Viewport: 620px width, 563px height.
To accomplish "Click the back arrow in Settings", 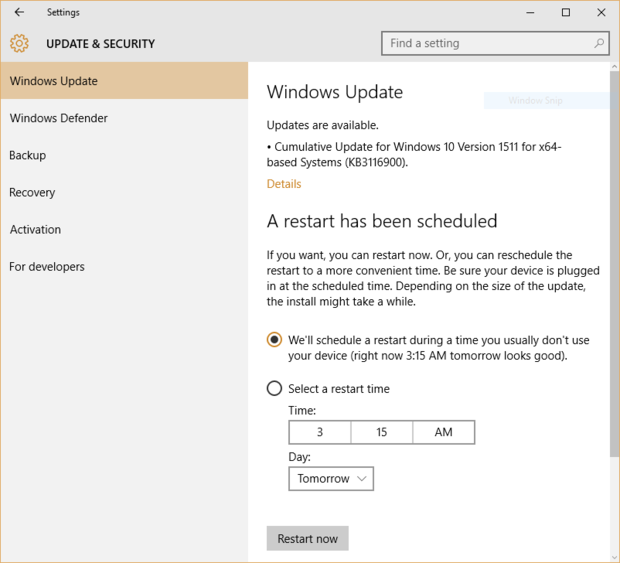I will tap(19, 12).
